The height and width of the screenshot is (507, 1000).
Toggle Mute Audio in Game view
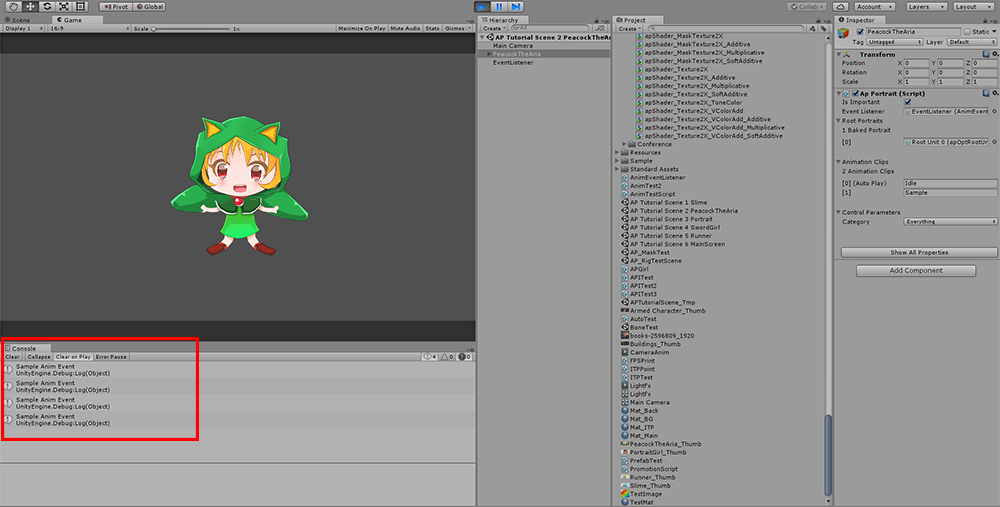coord(405,28)
